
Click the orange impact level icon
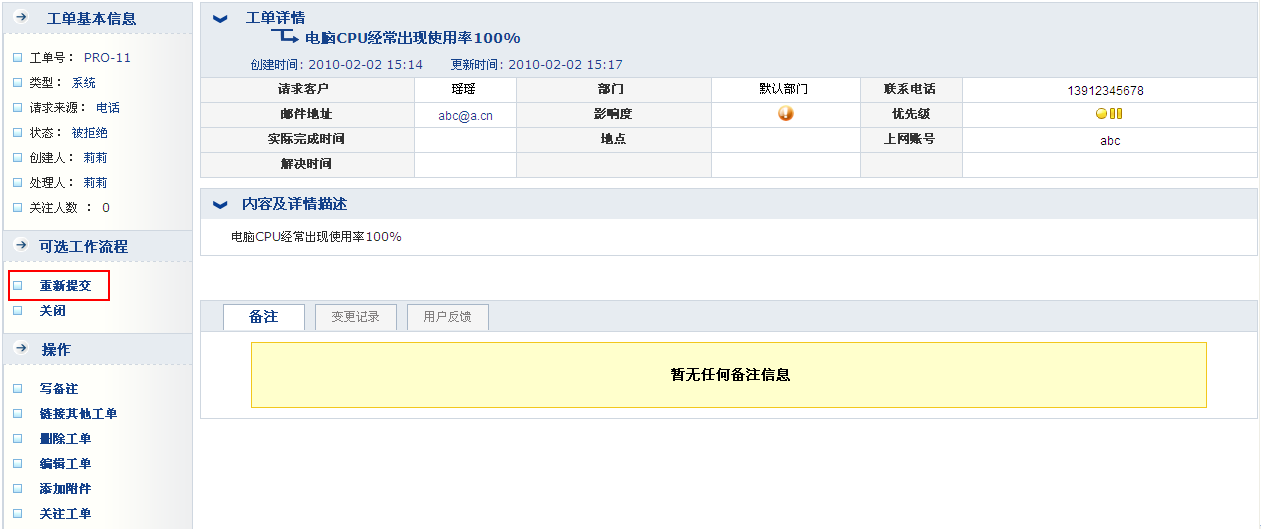click(x=785, y=114)
